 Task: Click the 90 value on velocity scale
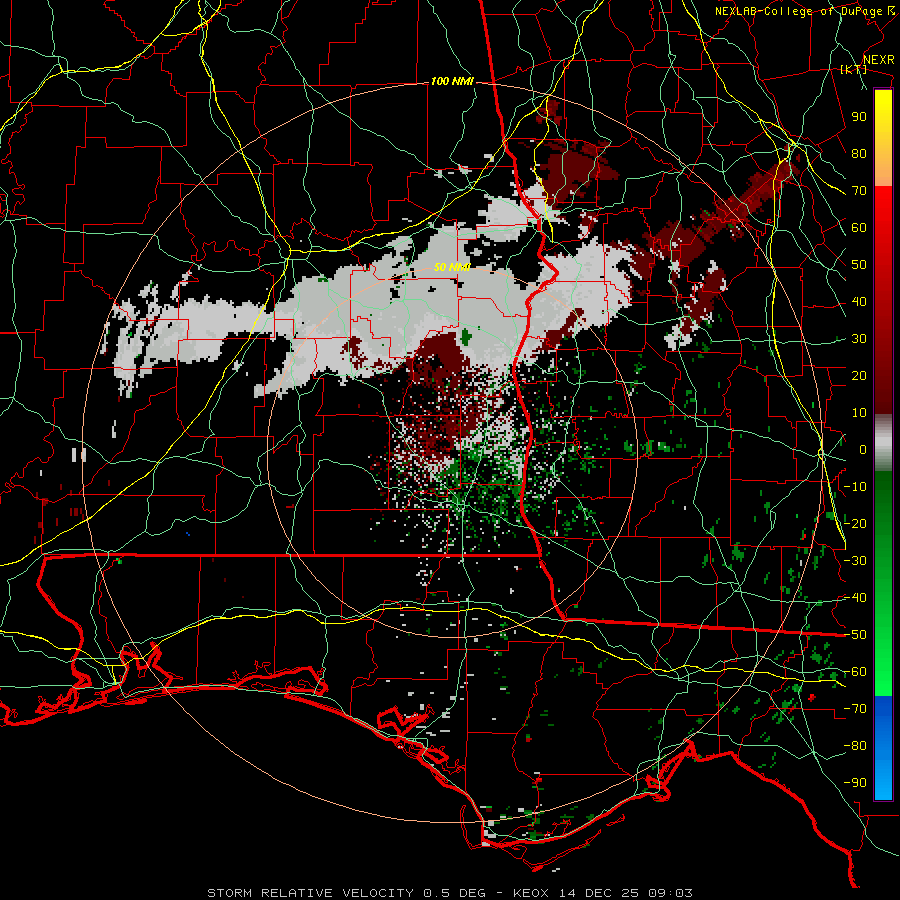[x=859, y=117]
